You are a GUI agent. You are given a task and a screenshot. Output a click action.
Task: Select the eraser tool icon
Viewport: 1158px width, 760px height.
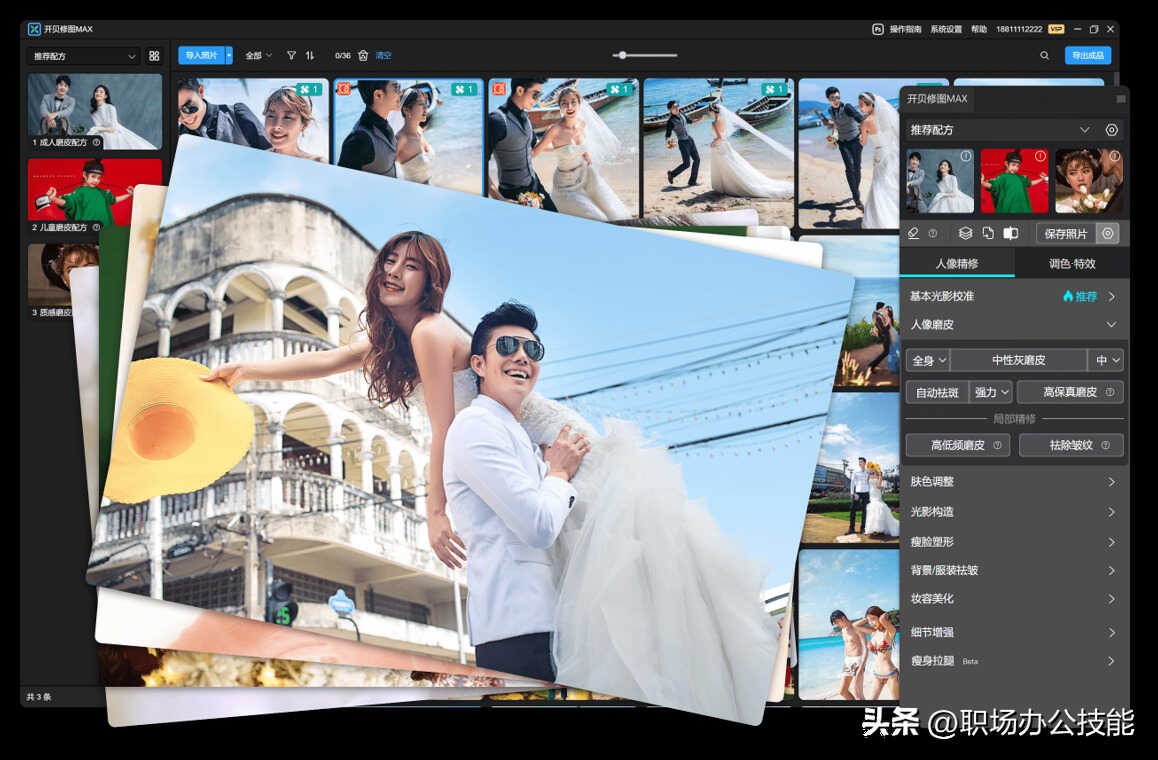(x=914, y=233)
